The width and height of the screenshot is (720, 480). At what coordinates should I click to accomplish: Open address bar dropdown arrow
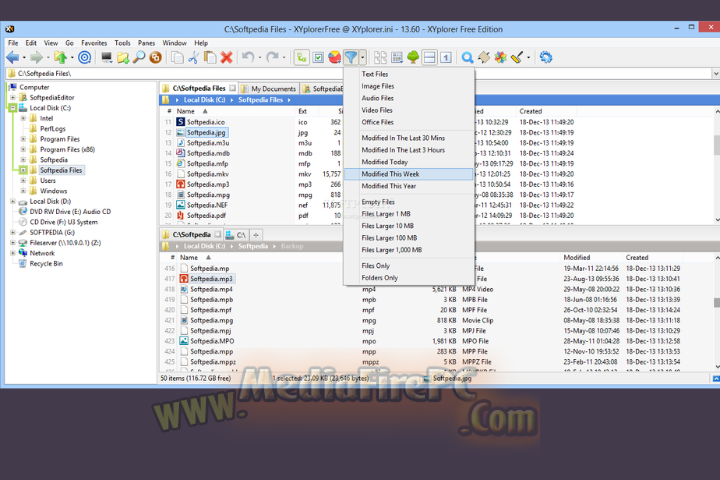click(715, 73)
